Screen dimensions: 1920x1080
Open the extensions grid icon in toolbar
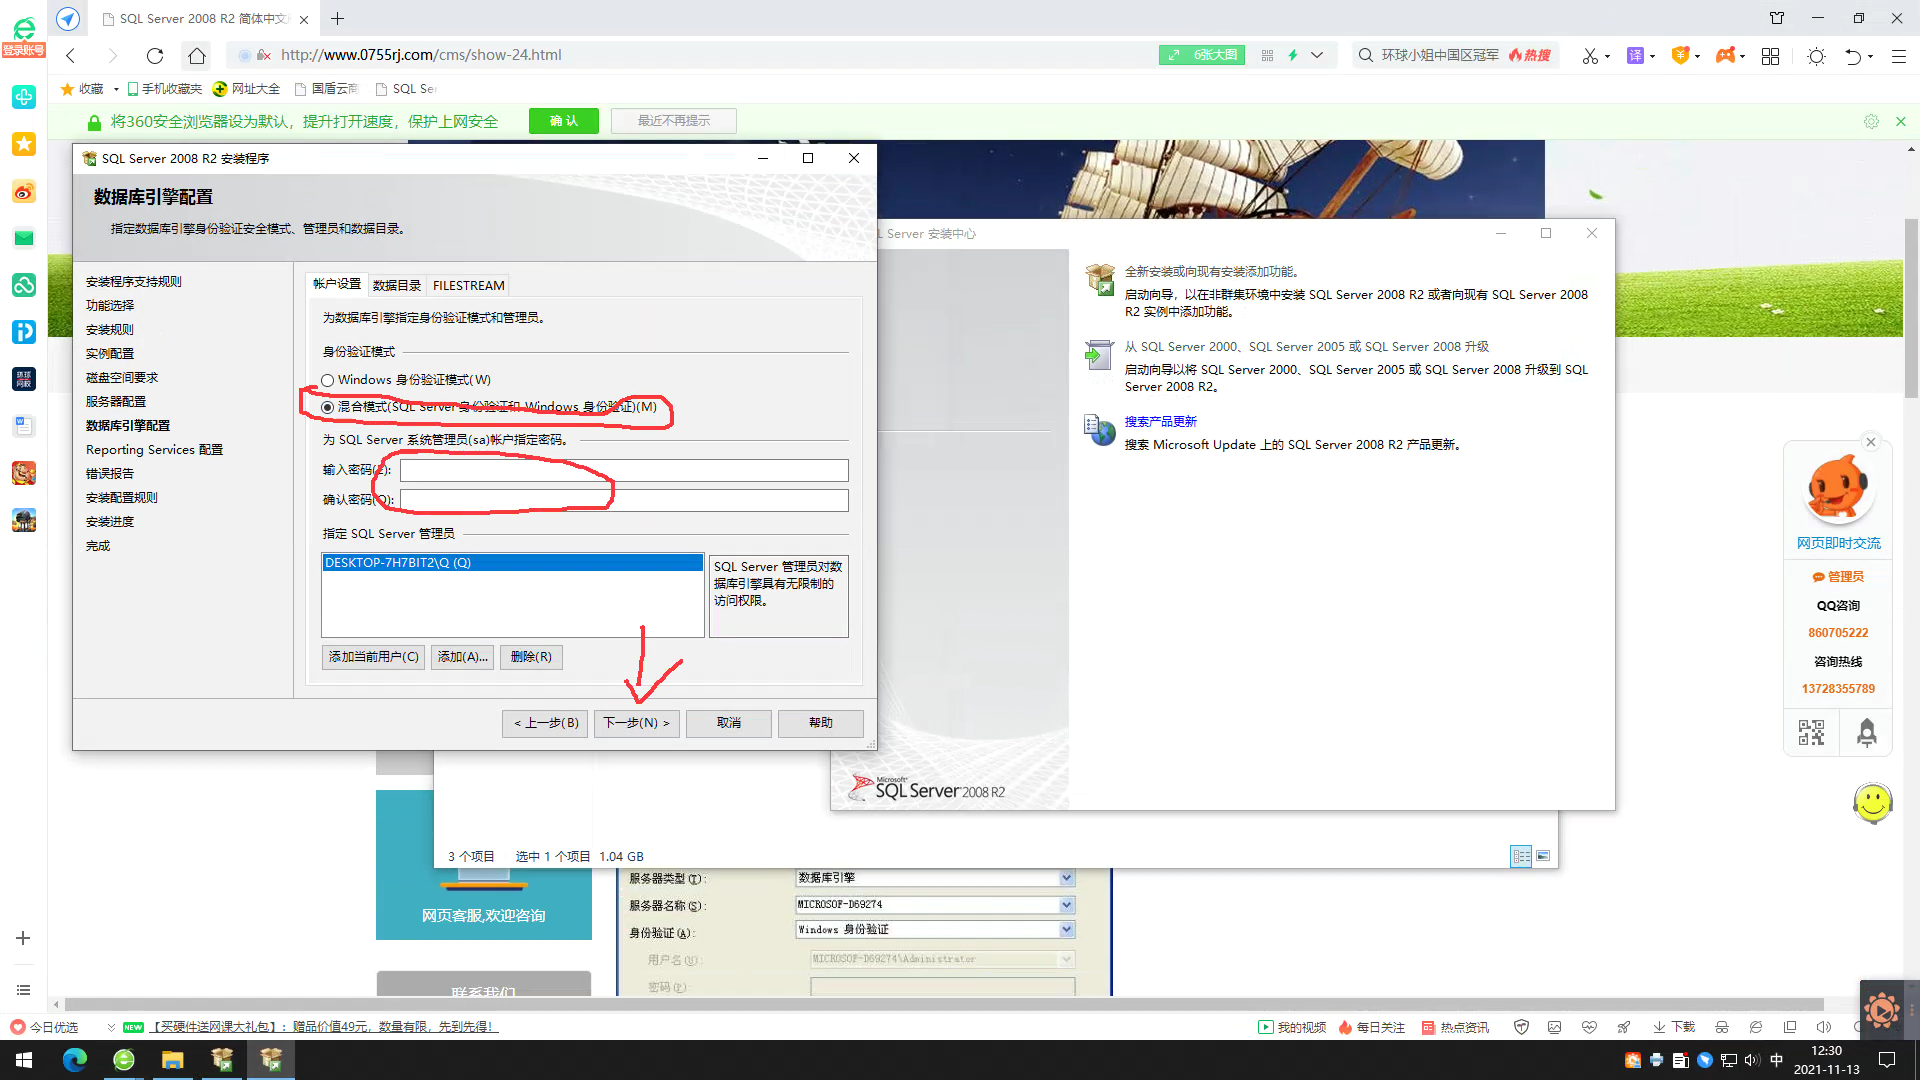(x=1770, y=56)
